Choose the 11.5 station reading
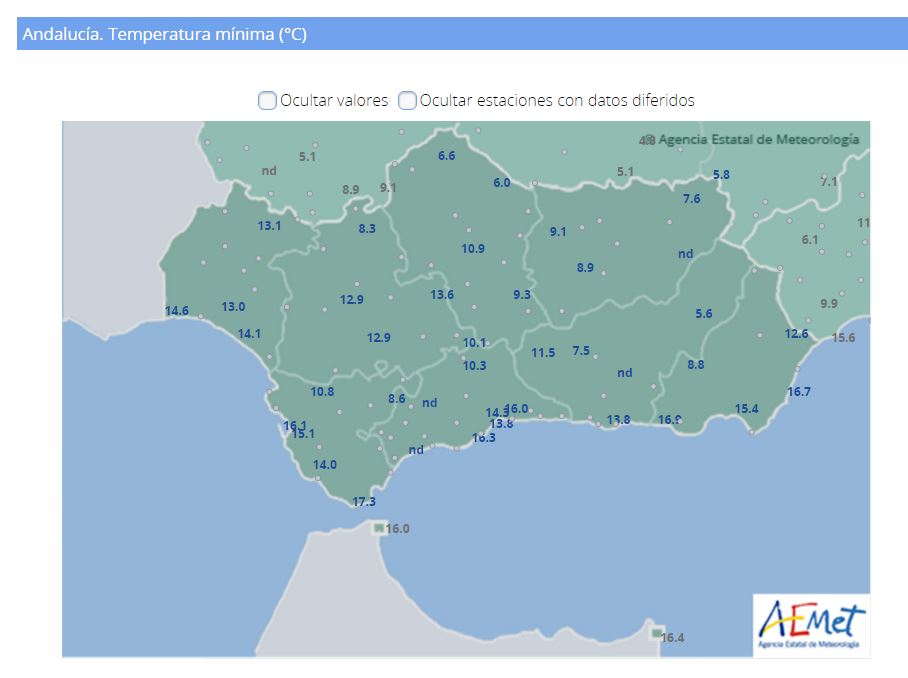This screenshot has height=678, width=908. [x=543, y=352]
